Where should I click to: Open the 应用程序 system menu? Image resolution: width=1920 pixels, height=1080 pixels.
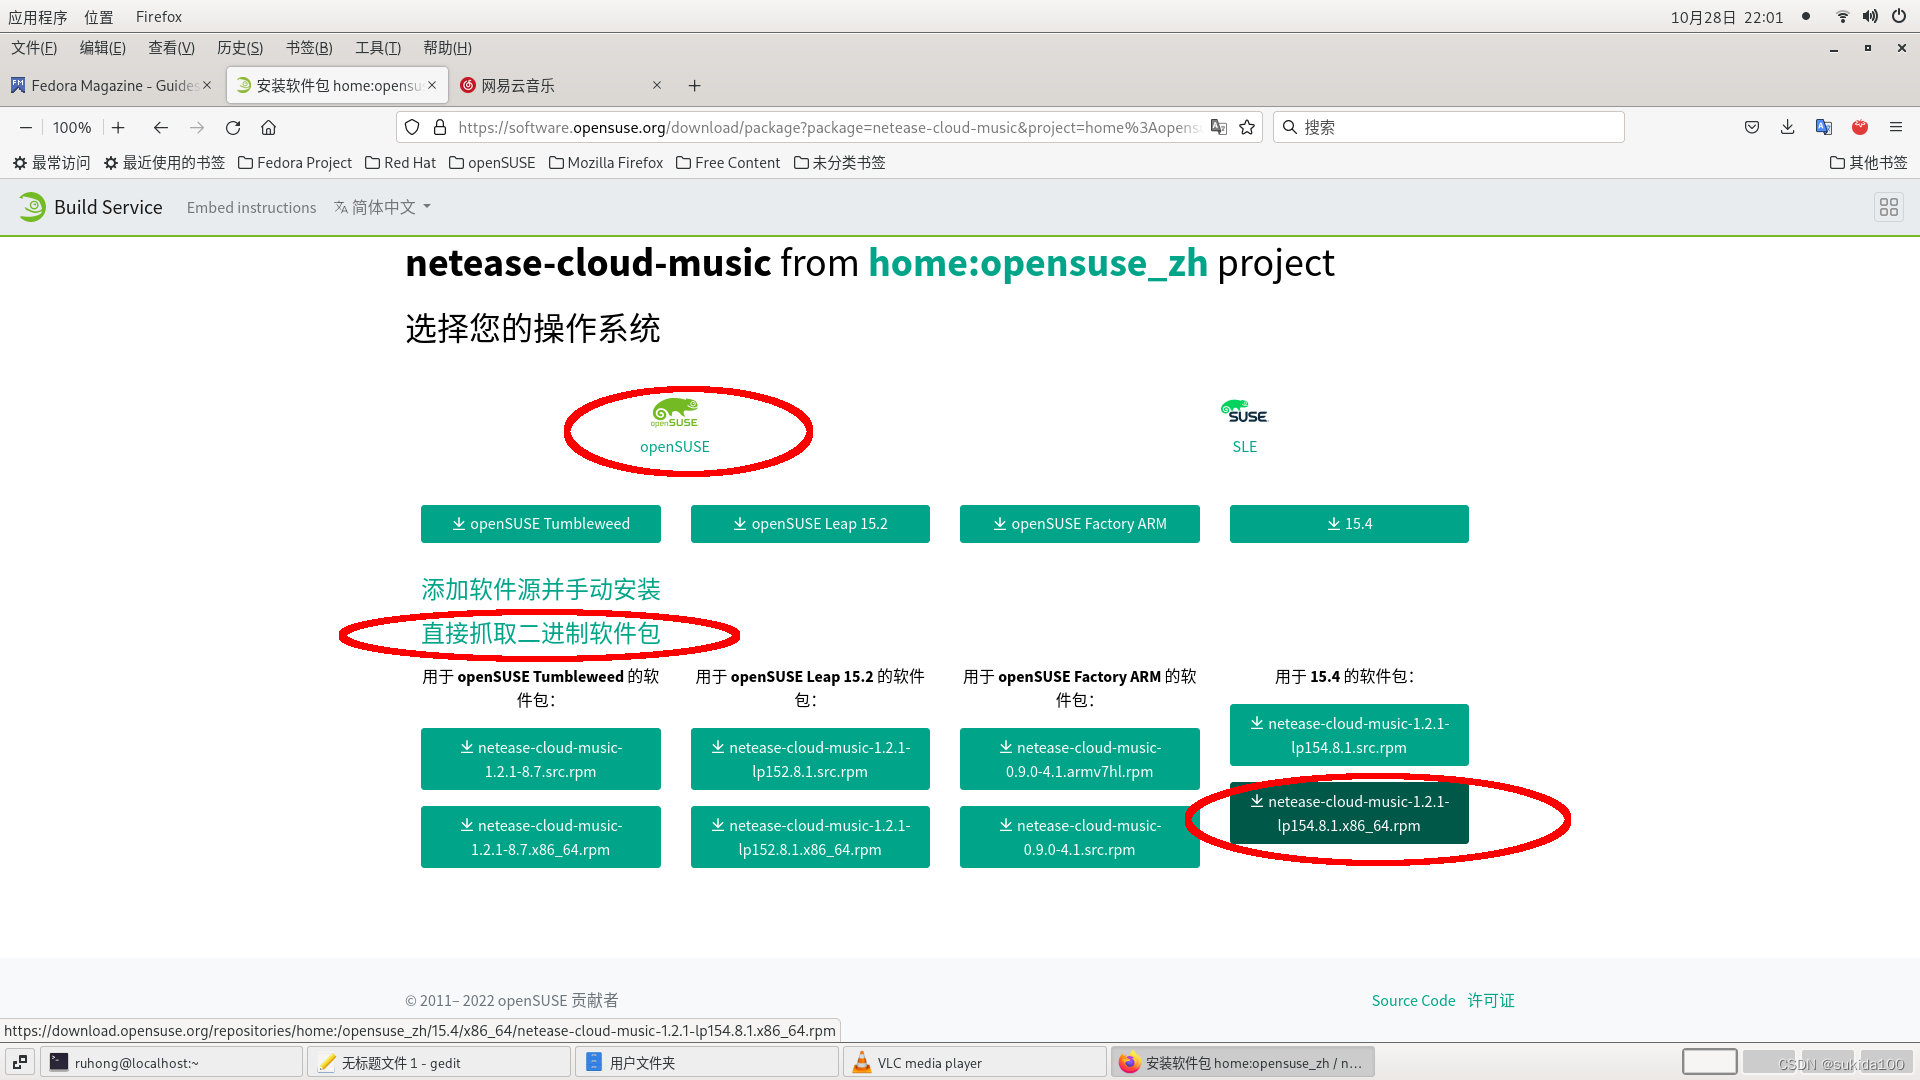click(x=38, y=17)
